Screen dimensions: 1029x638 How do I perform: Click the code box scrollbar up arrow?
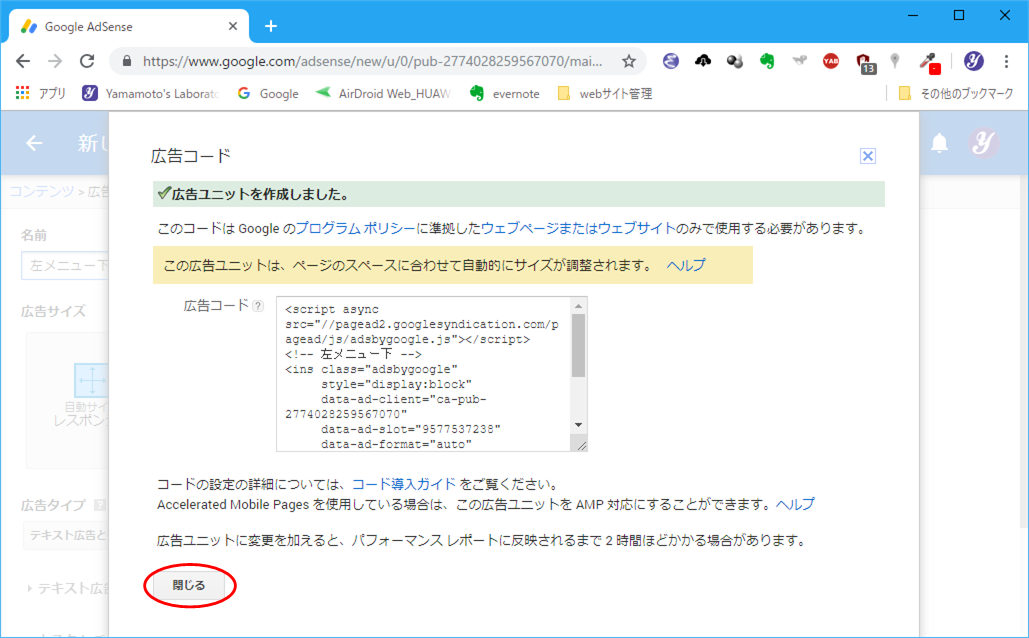click(578, 306)
